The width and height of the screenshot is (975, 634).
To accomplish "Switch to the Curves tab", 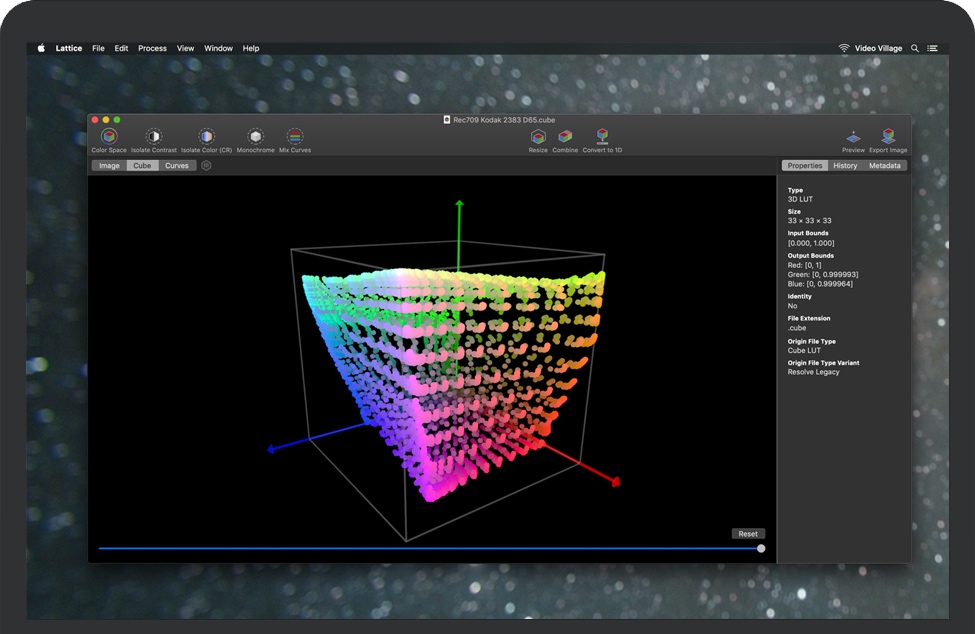I will click(177, 165).
